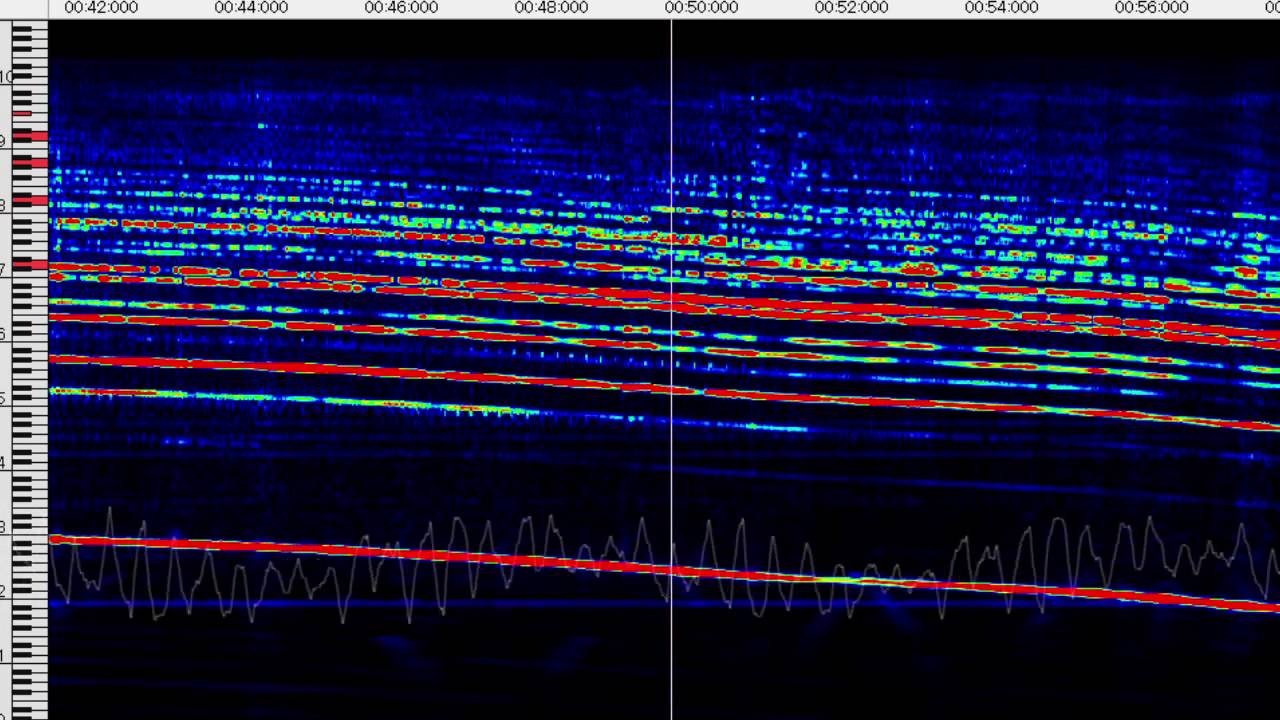The height and width of the screenshot is (720, 1280).
Task: Click the 00:50:000 time ruler label
Action: point(701,7)
